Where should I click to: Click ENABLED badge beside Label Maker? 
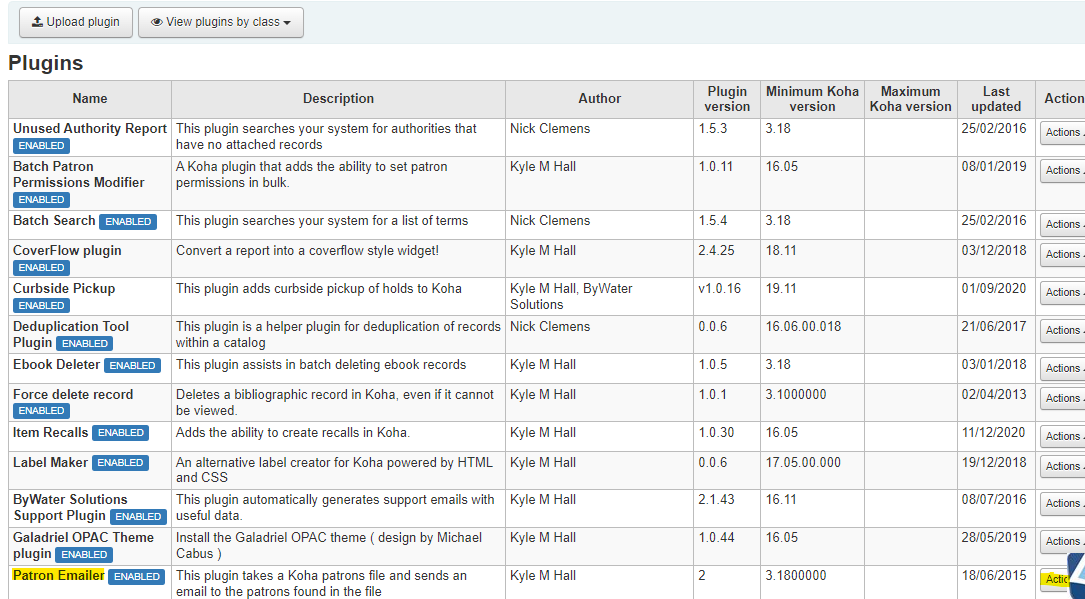[x=120, y=463]
